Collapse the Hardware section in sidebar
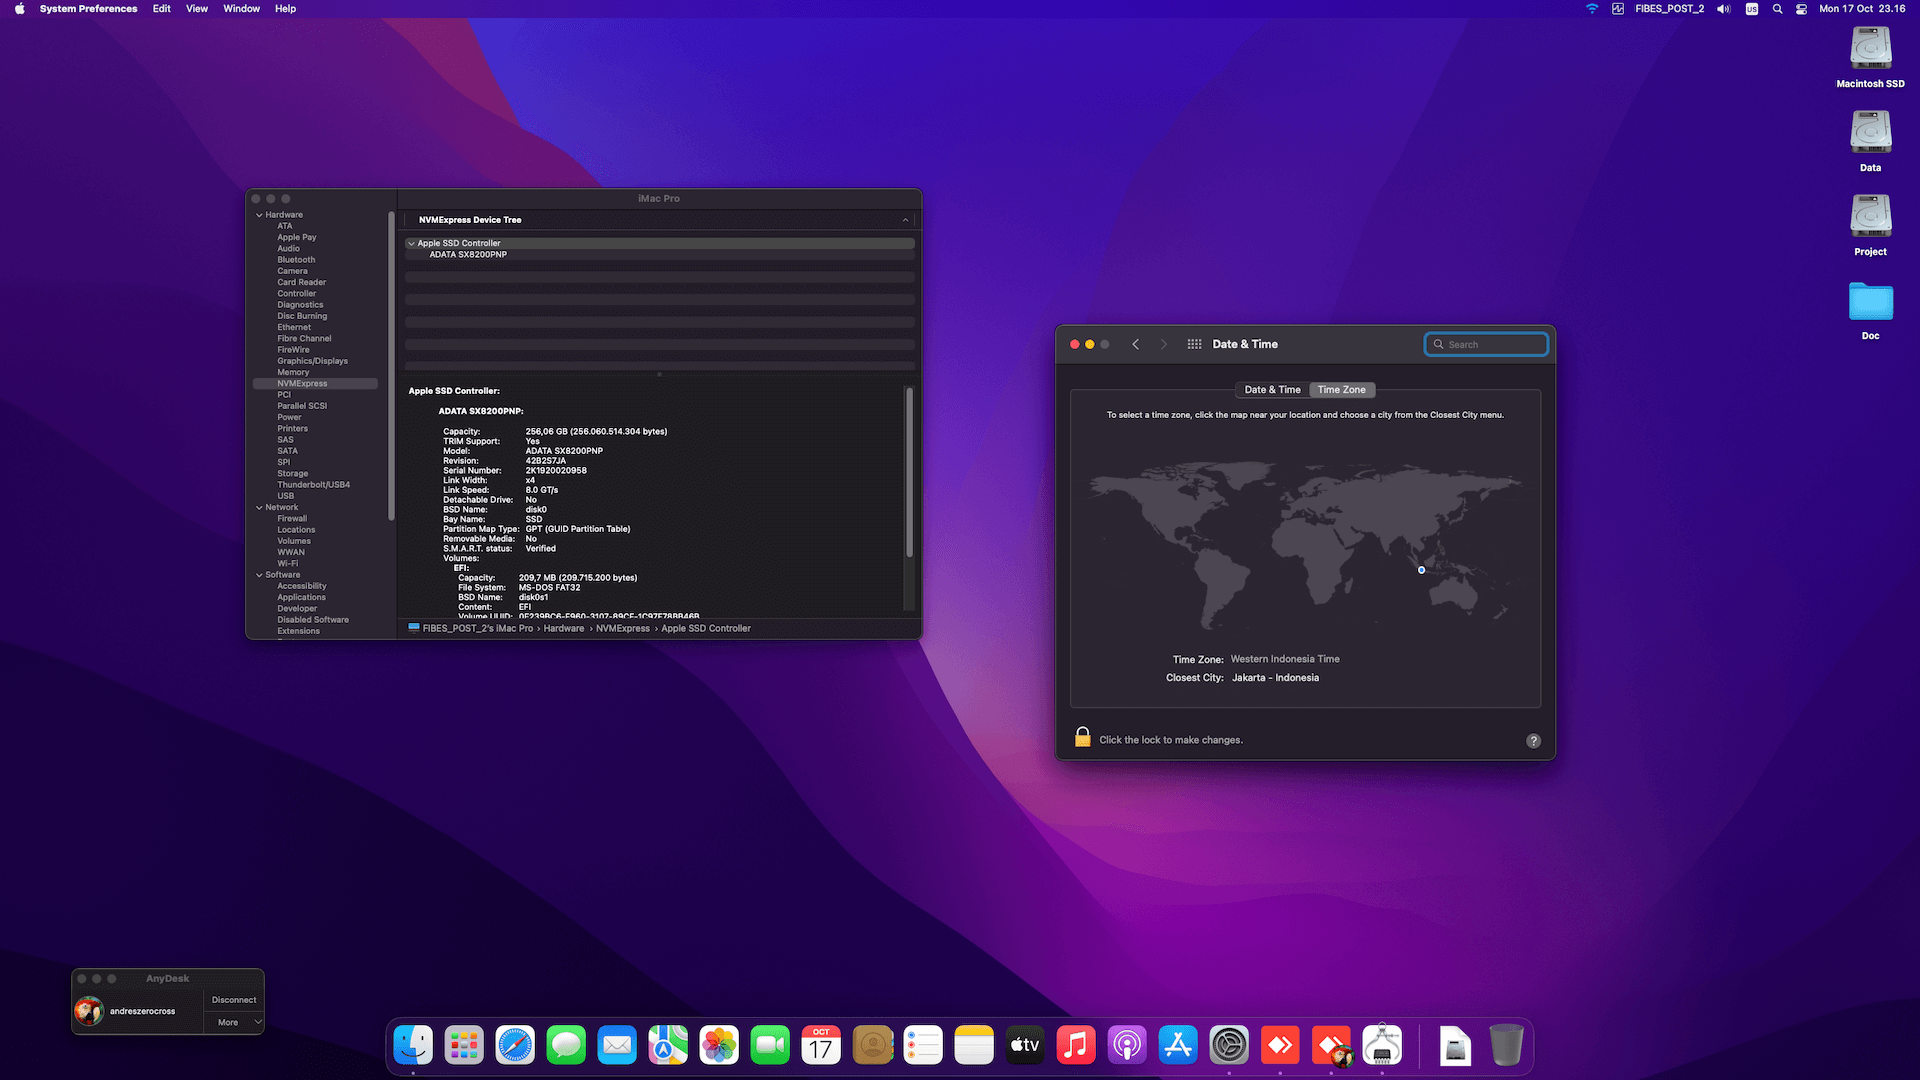The image size is (1920, 1080). [259, 215]
